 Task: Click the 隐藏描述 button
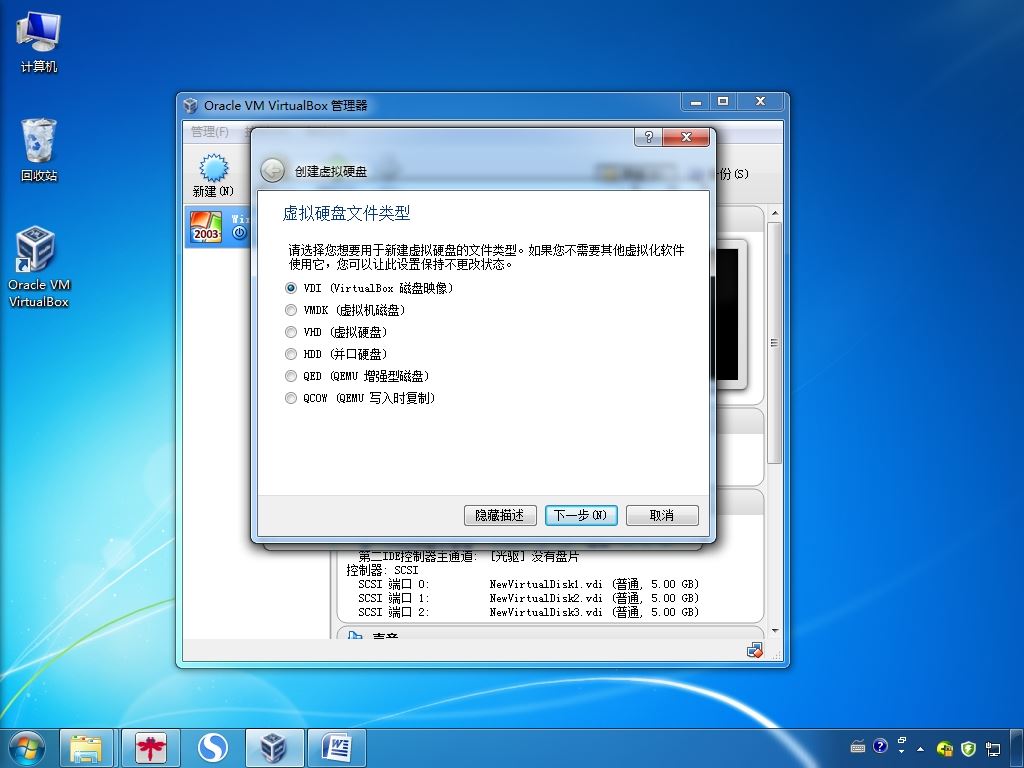coord(500,515)
